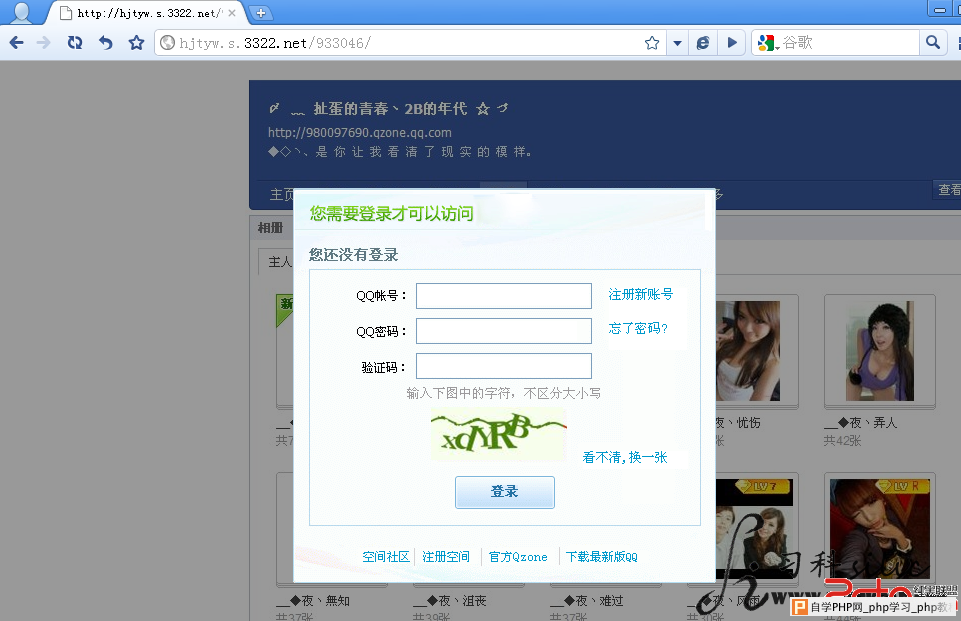Viewport: 961px width, 621px height.
Task: Open the 注册空间 footer link
Action: 446,557
